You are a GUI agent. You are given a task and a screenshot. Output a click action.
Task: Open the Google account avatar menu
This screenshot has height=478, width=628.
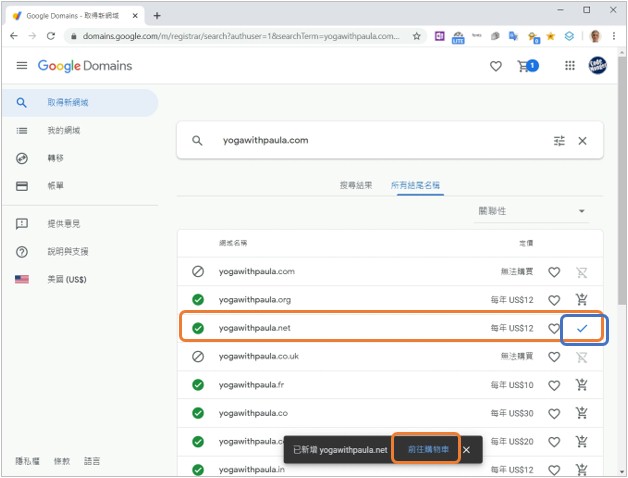click(597, 65)
